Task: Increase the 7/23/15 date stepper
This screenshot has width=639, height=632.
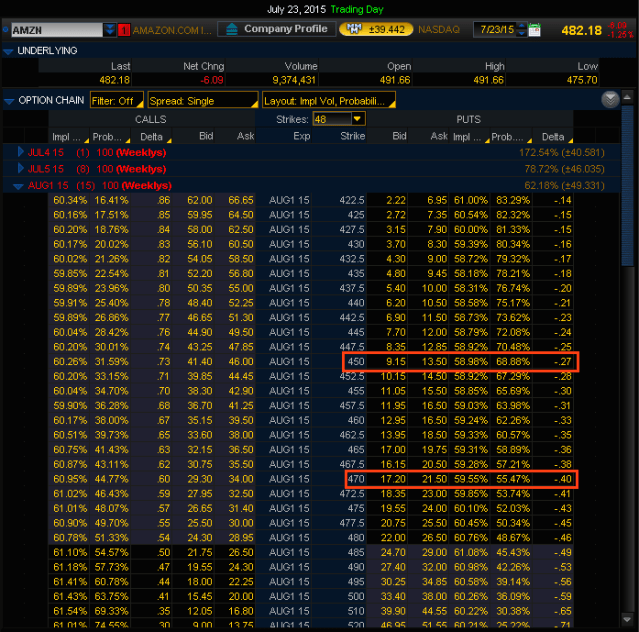Action: pyautogui.click(x=521, y=26)
